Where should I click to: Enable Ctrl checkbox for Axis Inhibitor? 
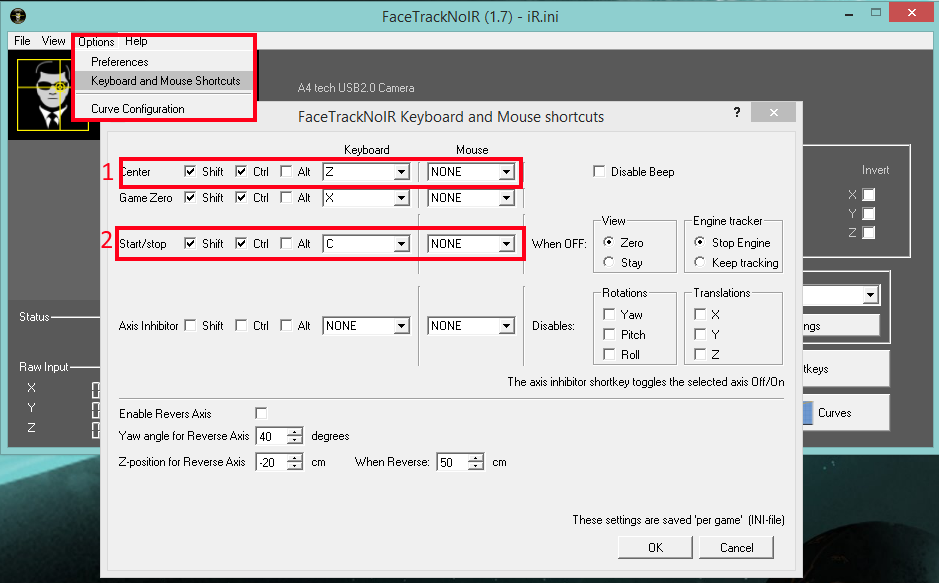[241, 326]
